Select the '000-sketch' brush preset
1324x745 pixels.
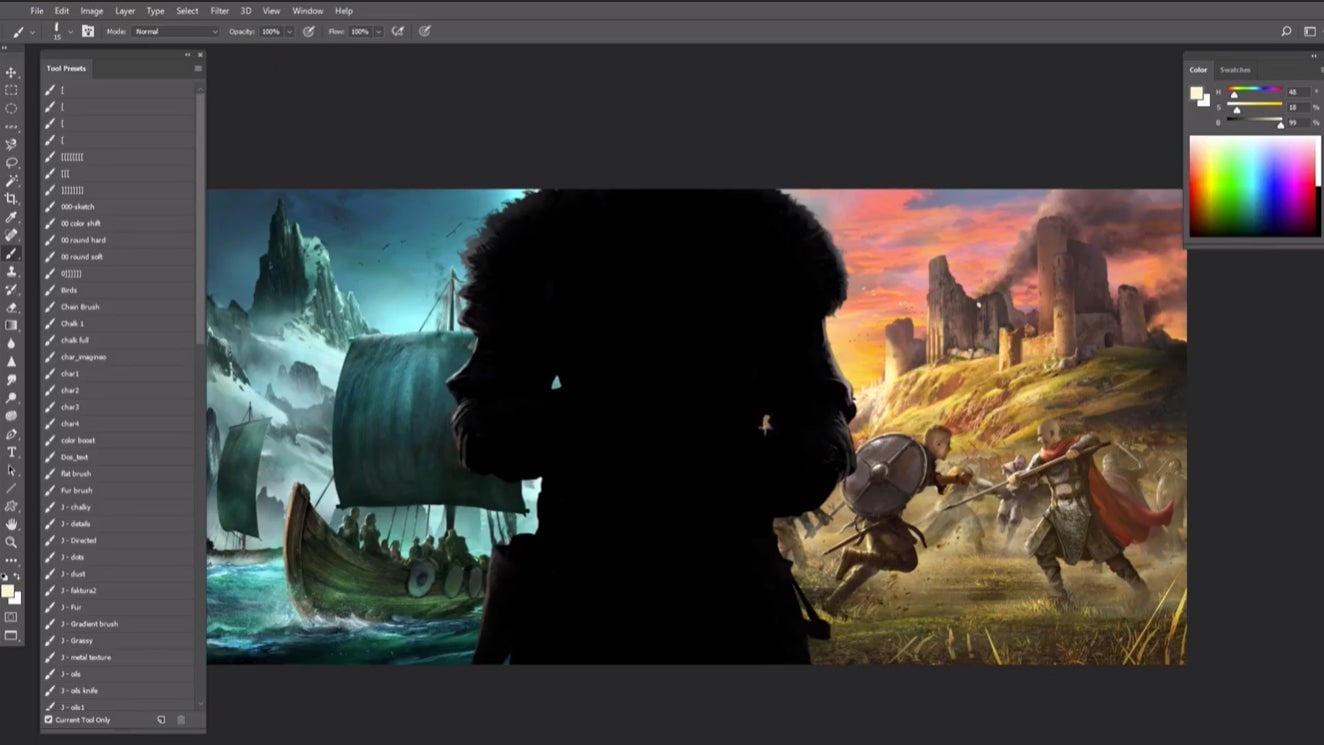(78, 207)
